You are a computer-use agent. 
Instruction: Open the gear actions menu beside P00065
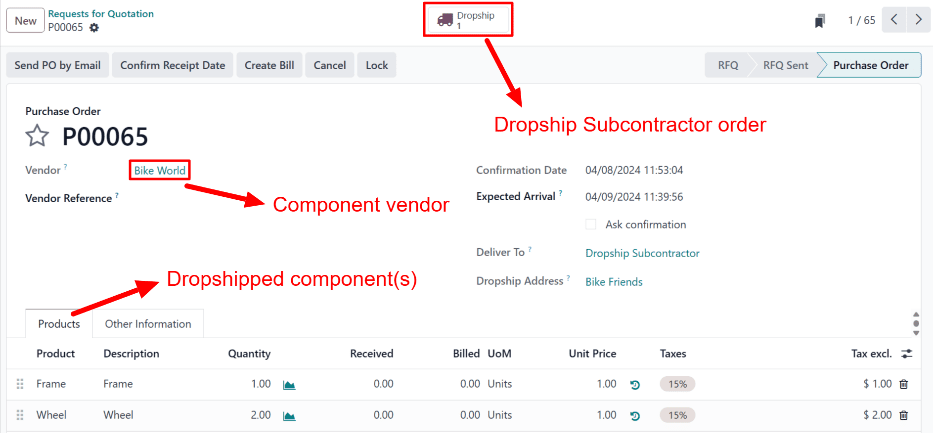[x=94, y=27]
